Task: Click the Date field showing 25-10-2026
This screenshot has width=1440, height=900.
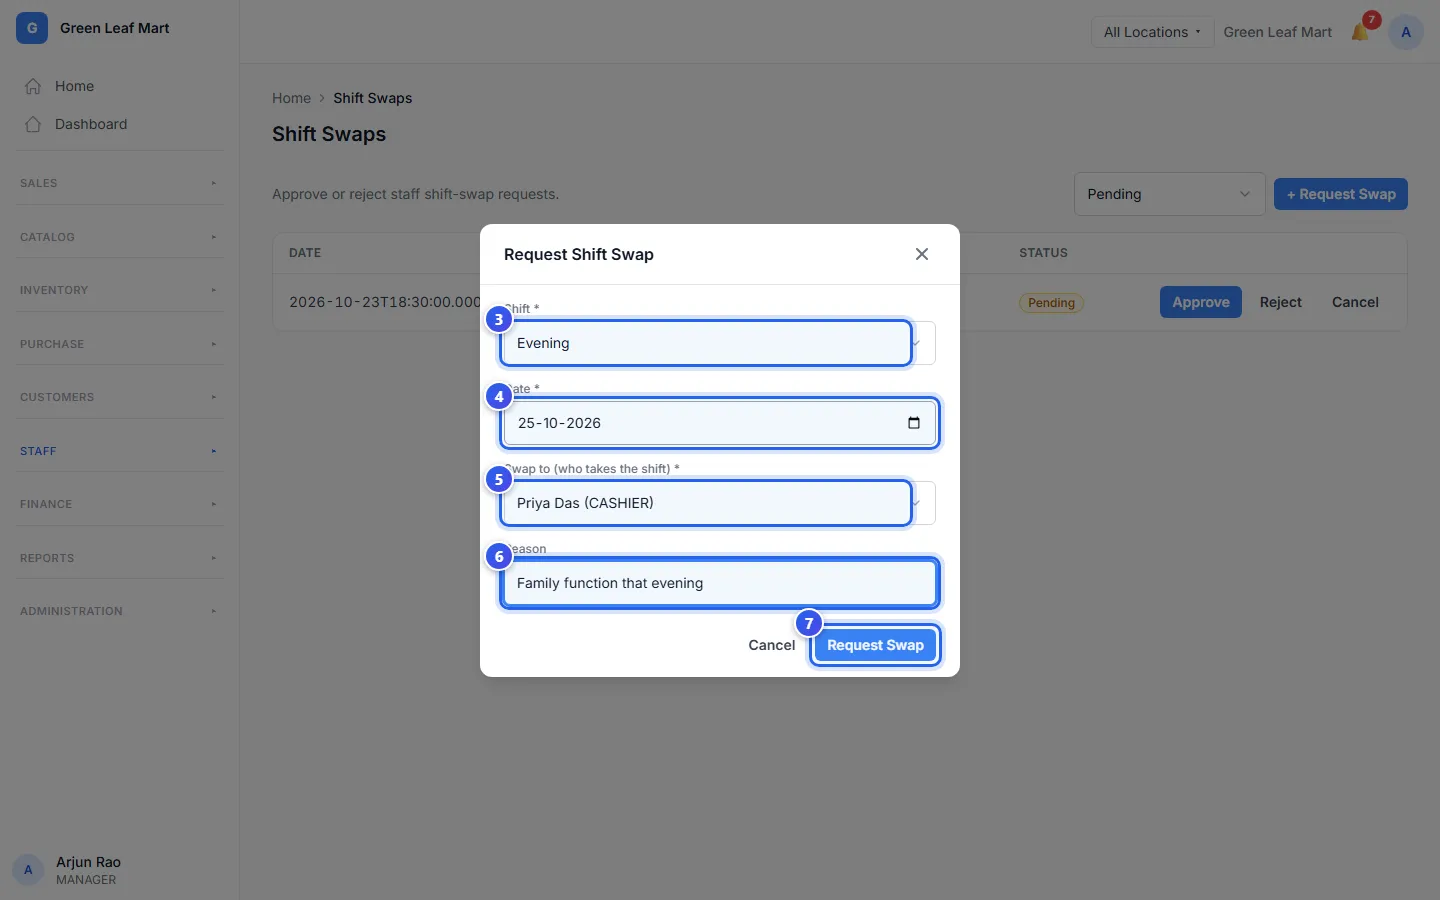Action: 720,423
